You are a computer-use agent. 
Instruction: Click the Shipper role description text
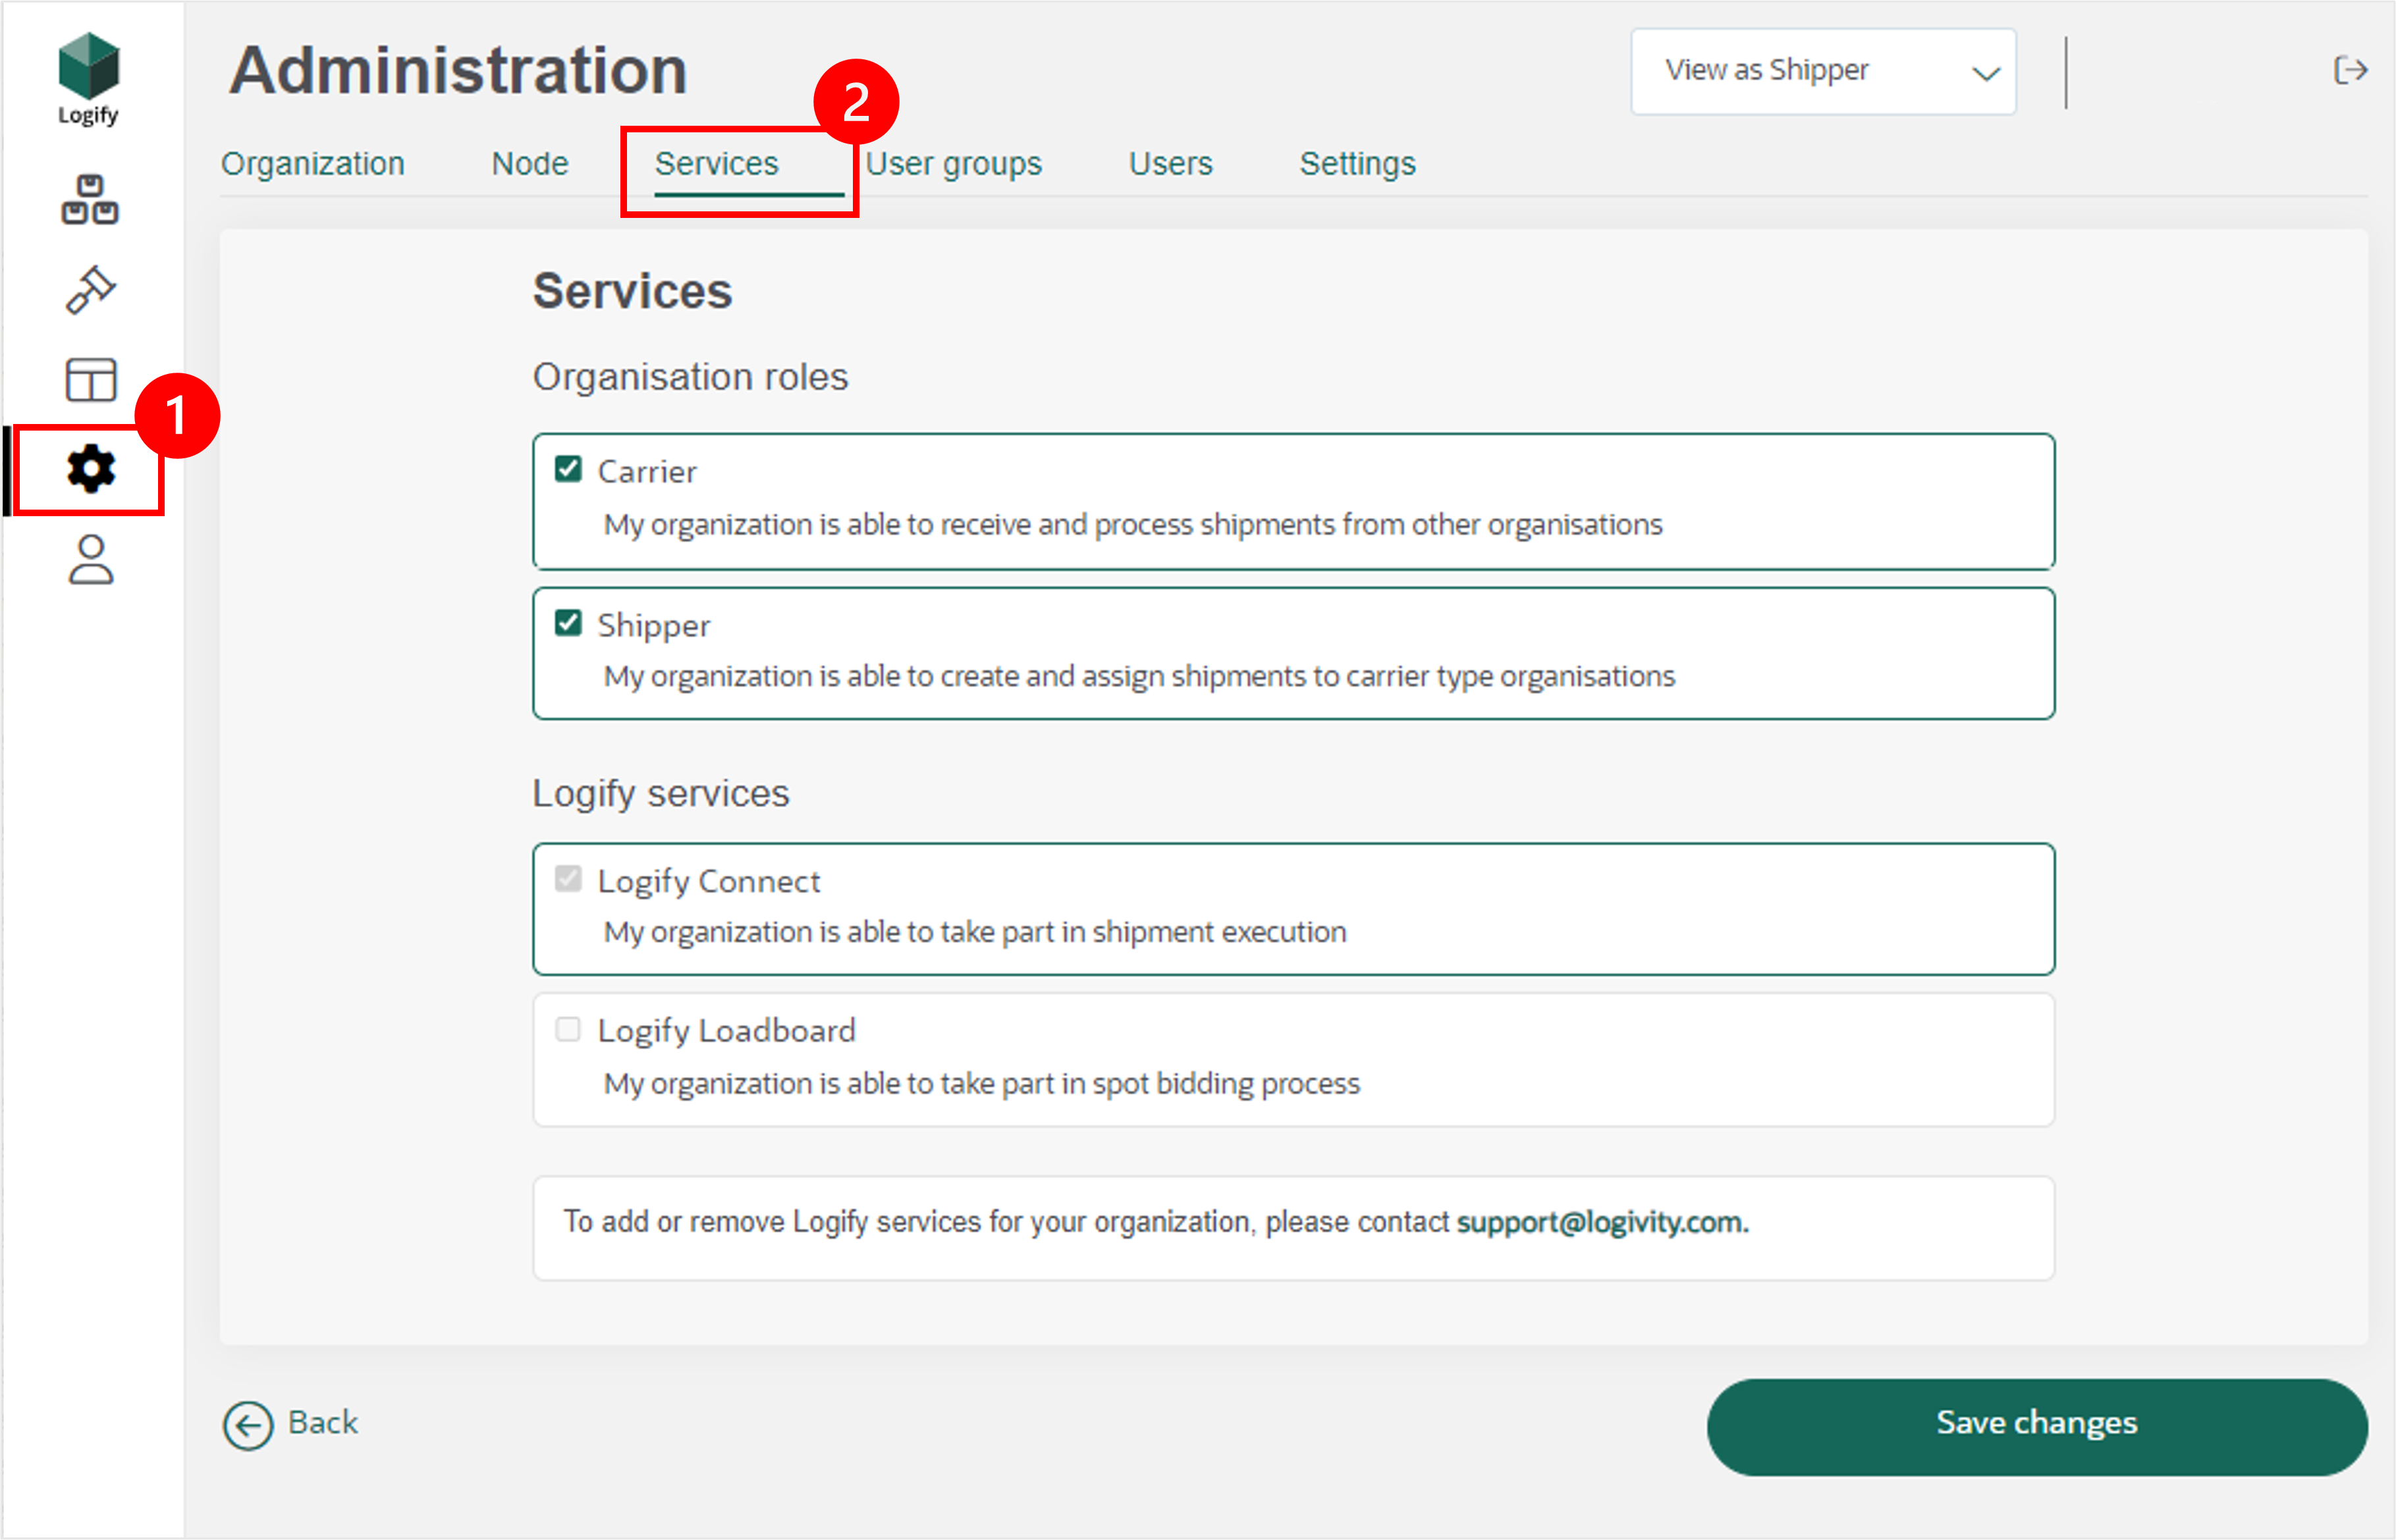click(x=1139, y=676)
